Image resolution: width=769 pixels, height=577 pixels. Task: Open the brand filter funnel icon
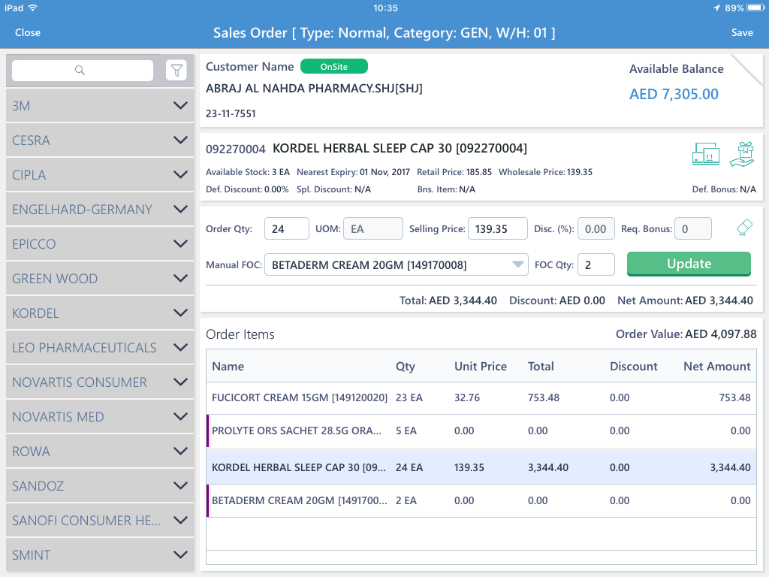[x=176, y=71]
